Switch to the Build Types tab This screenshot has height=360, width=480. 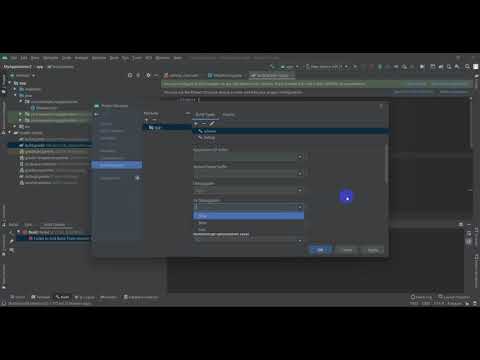pos(205,114)
